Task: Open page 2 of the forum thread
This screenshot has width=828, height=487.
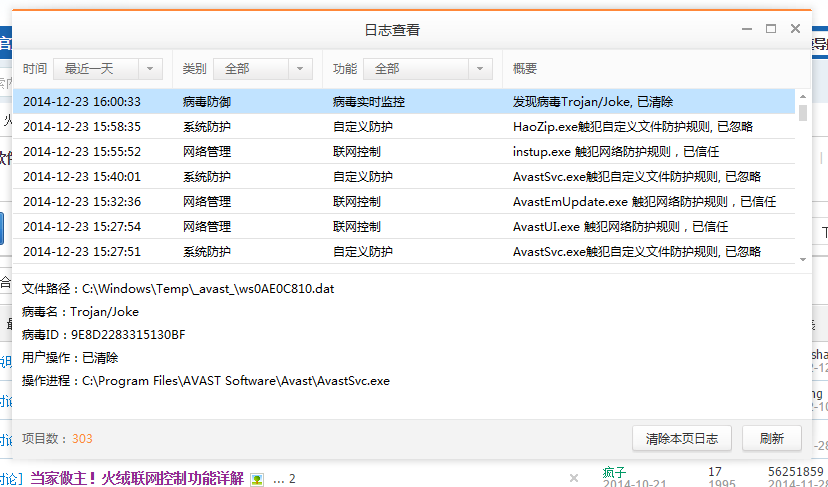Action: tap(292, 480)
